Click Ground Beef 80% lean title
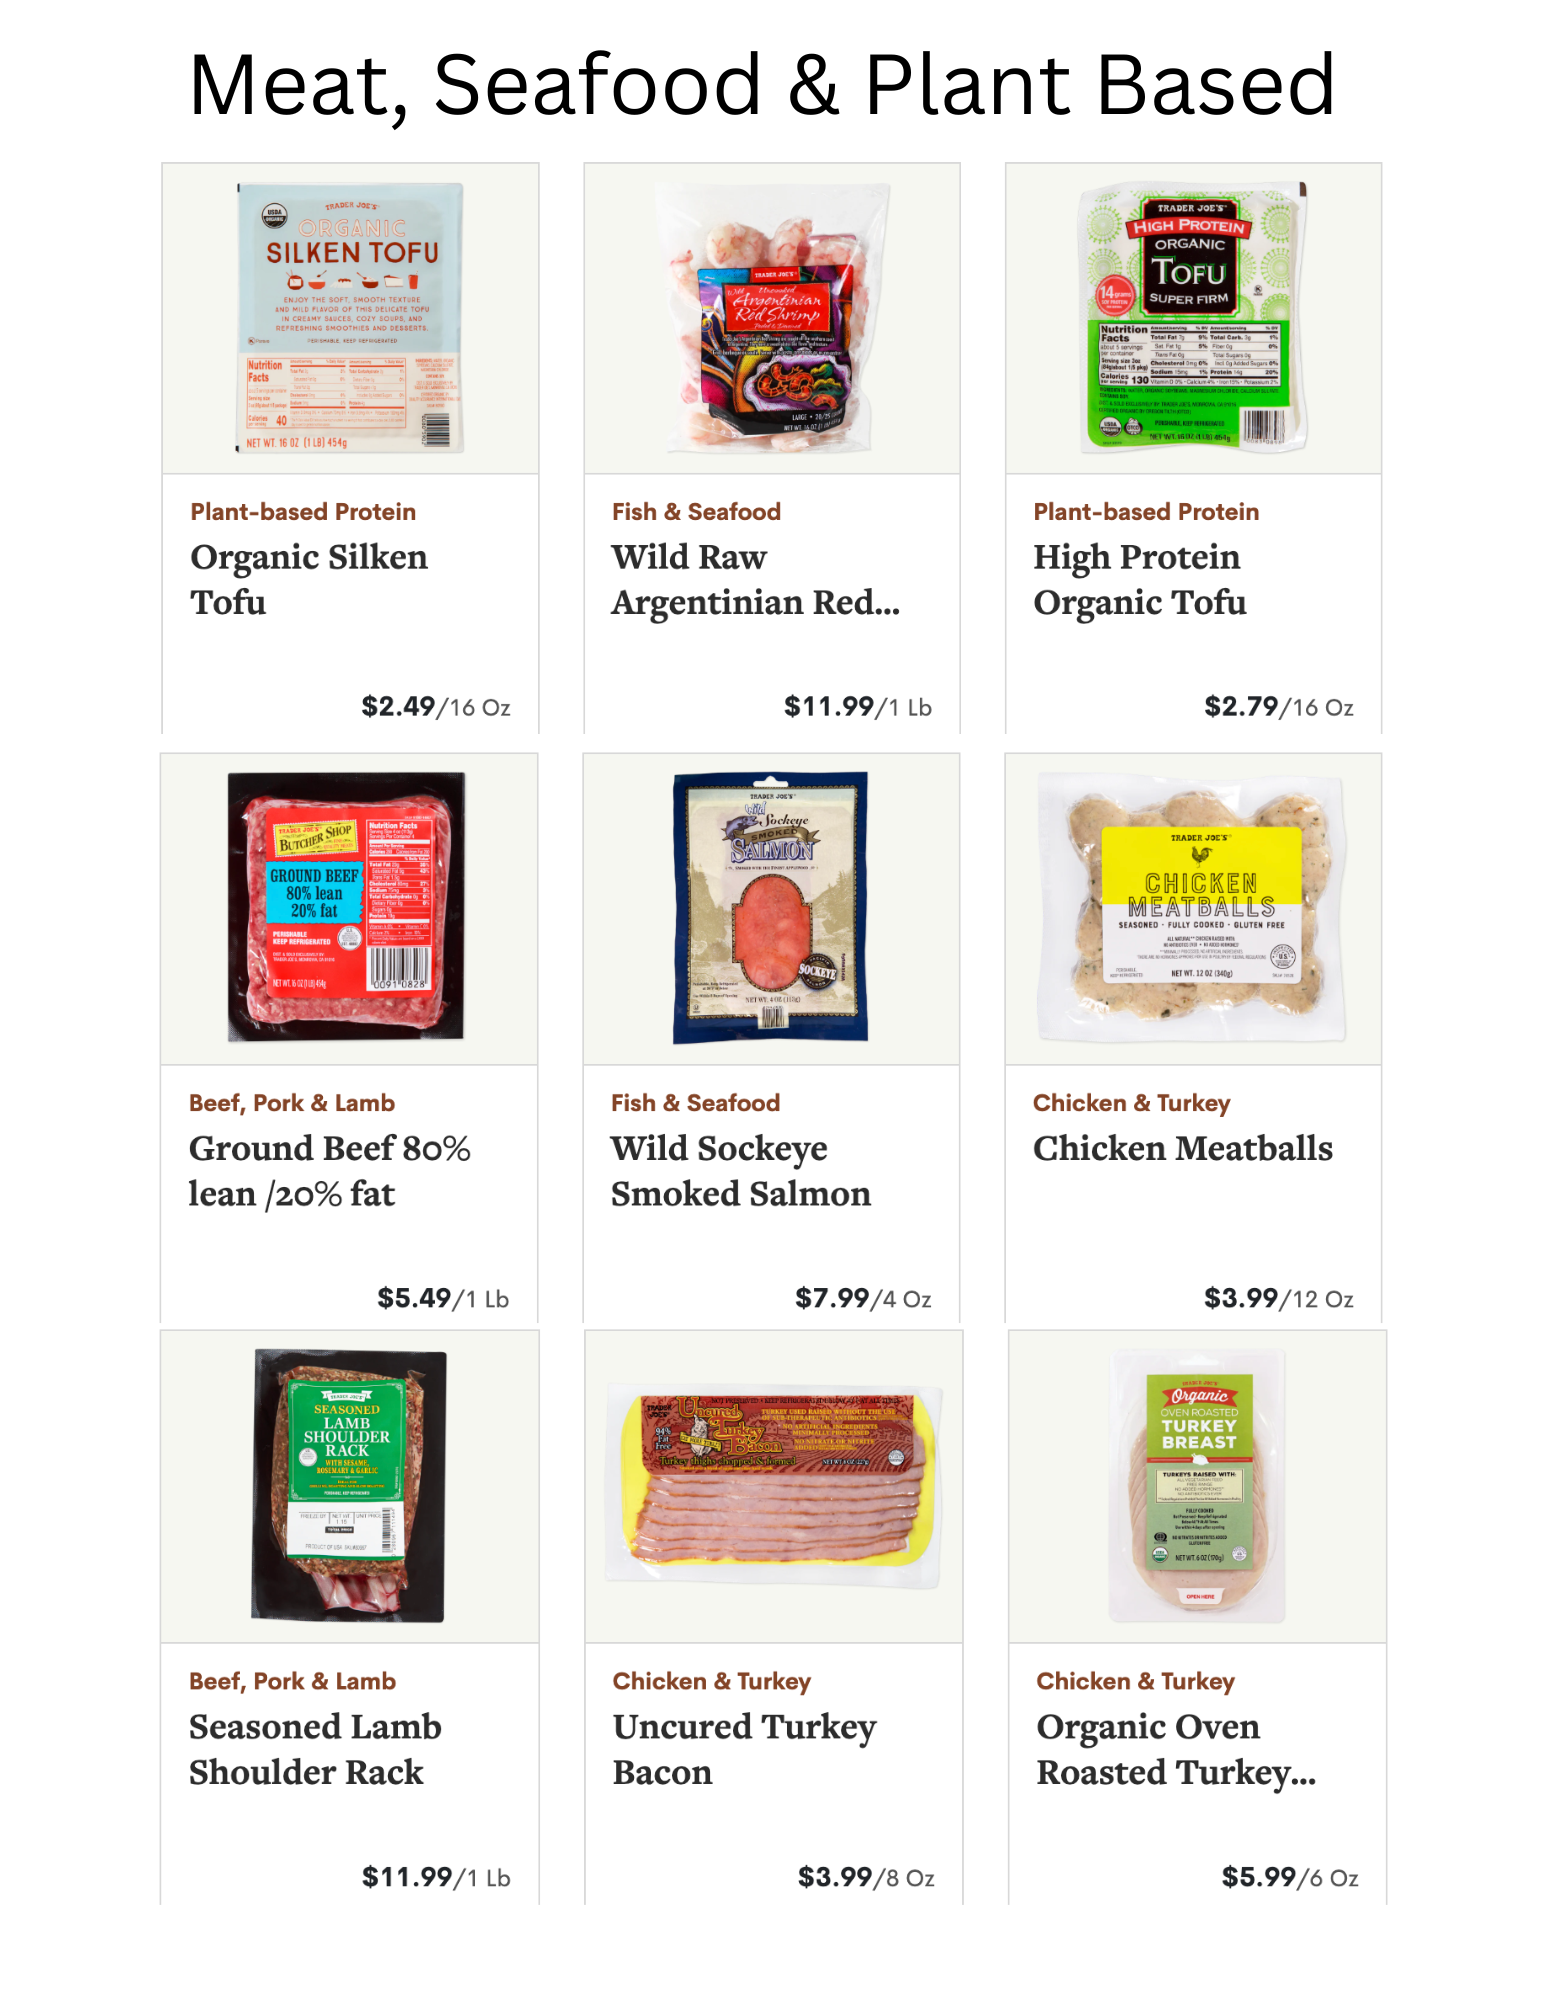 pos(329,1171)
